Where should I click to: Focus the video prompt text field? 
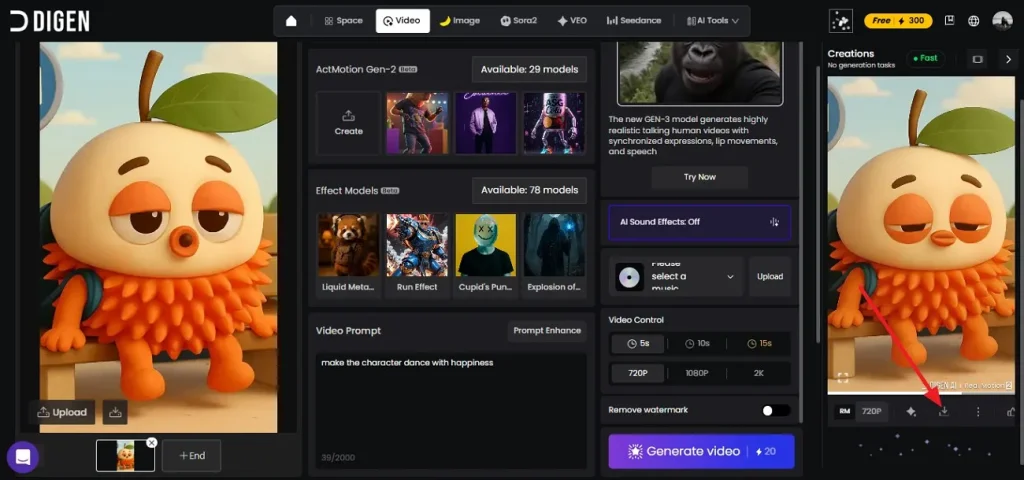(451, 410)
